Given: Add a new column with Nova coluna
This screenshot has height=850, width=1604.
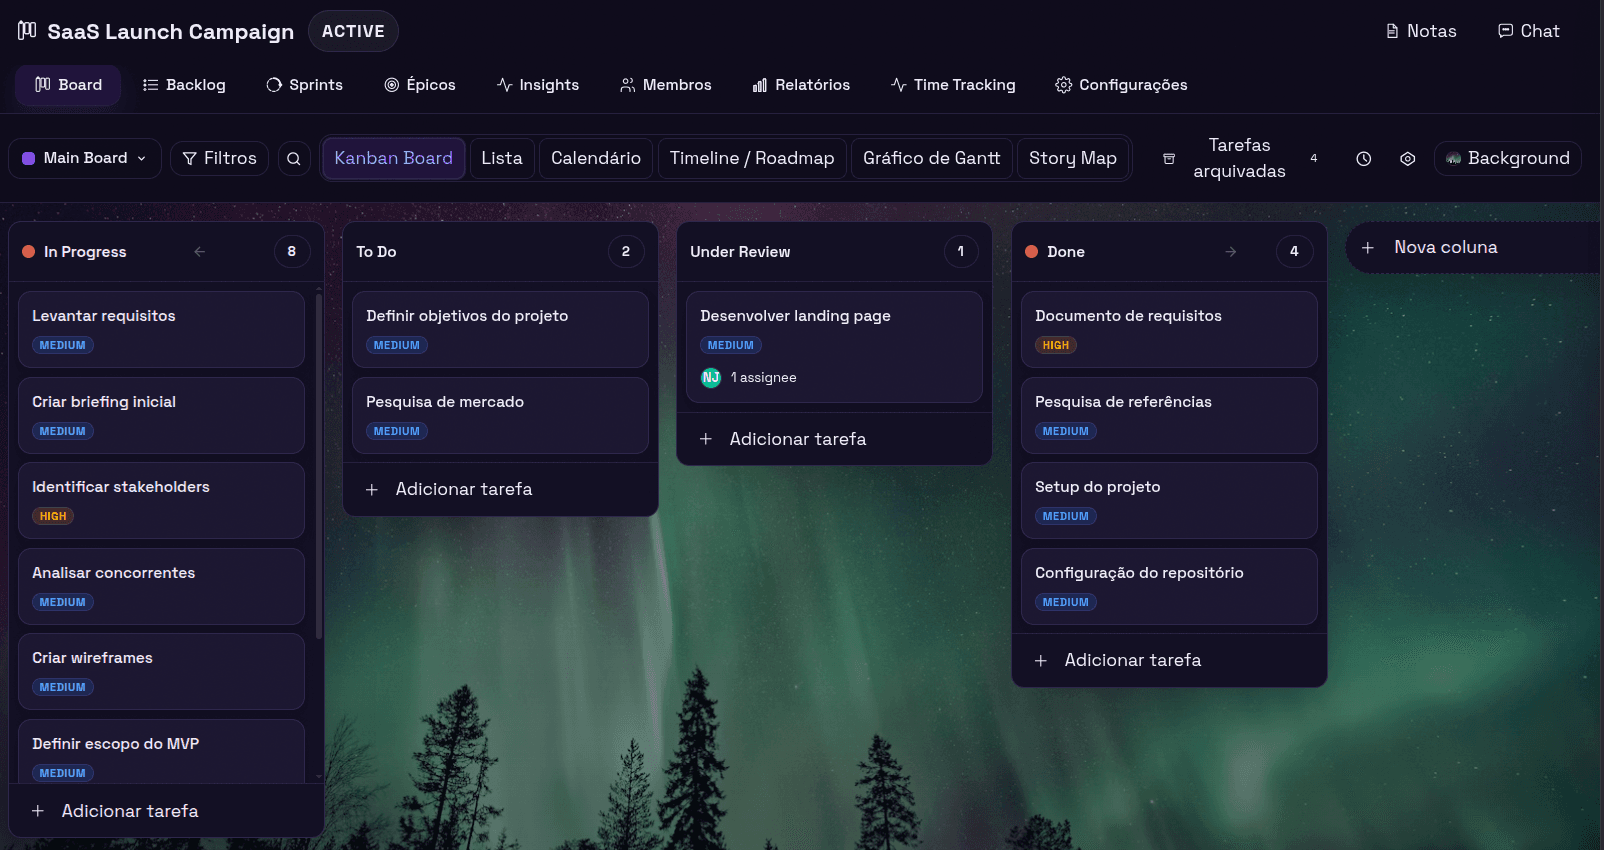Looking at the screenshot, I should 1474,247.
